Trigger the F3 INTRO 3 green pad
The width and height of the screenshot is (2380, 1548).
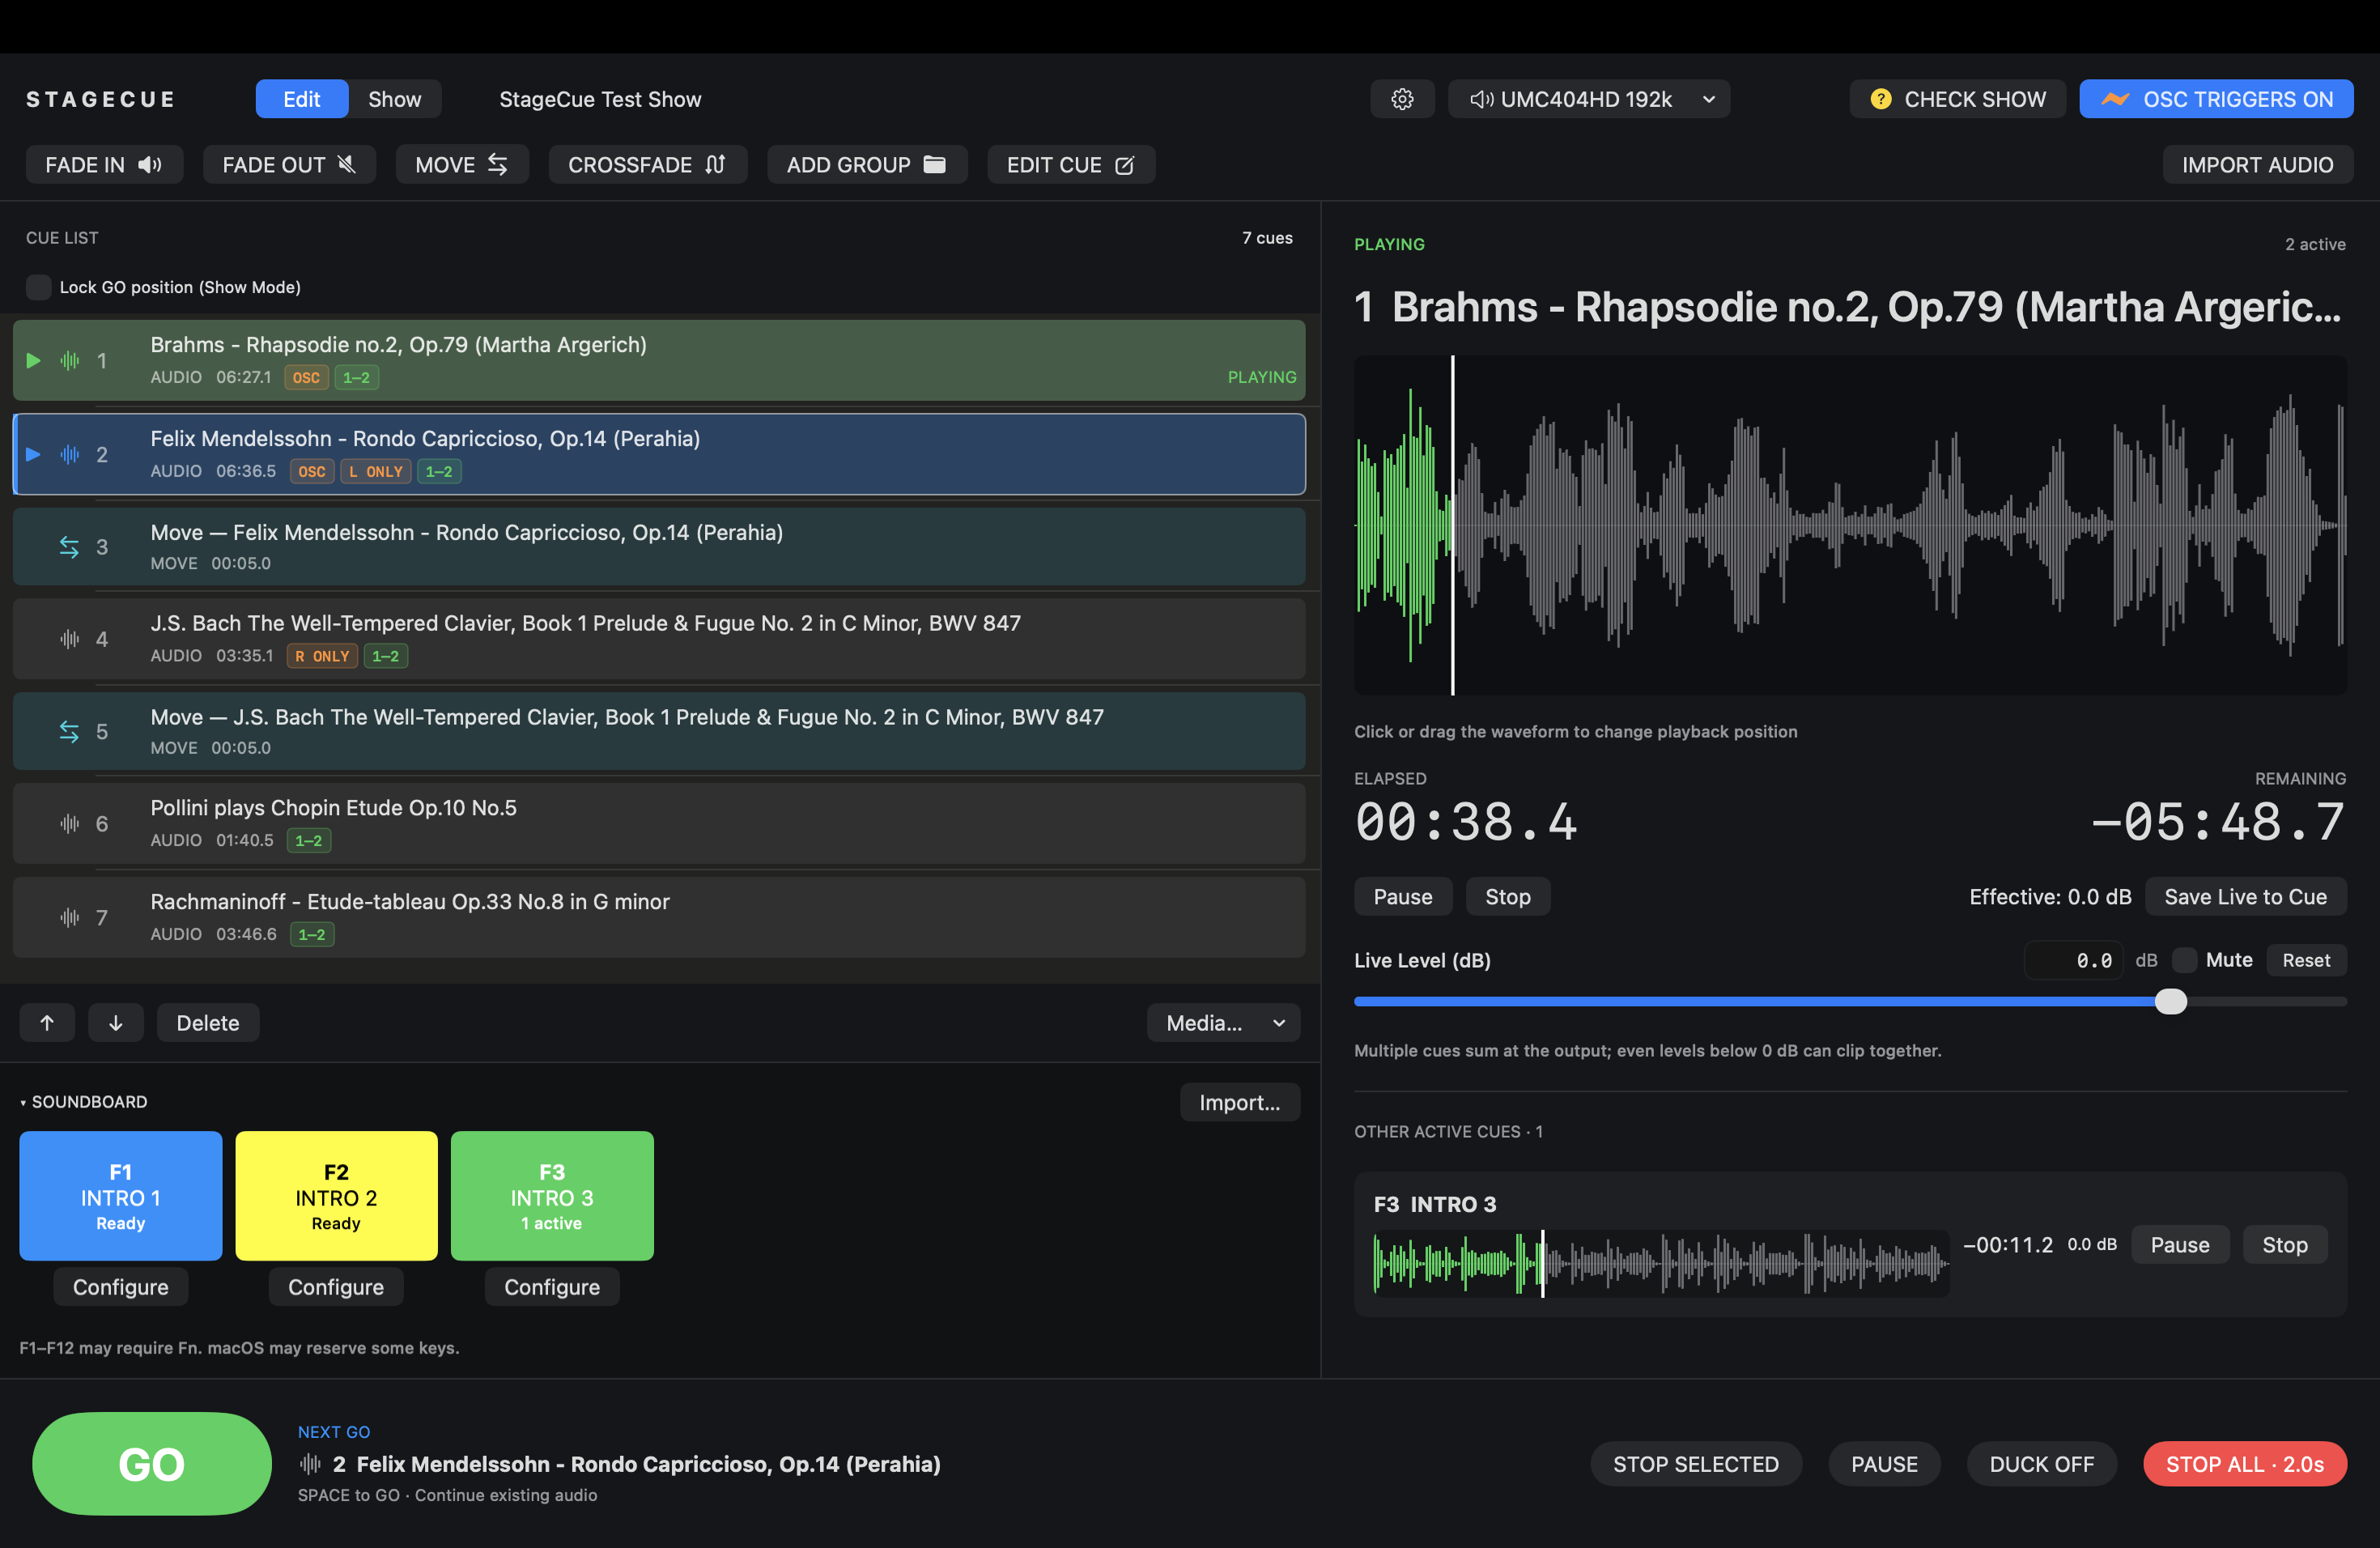click(x=552, y=1196)
